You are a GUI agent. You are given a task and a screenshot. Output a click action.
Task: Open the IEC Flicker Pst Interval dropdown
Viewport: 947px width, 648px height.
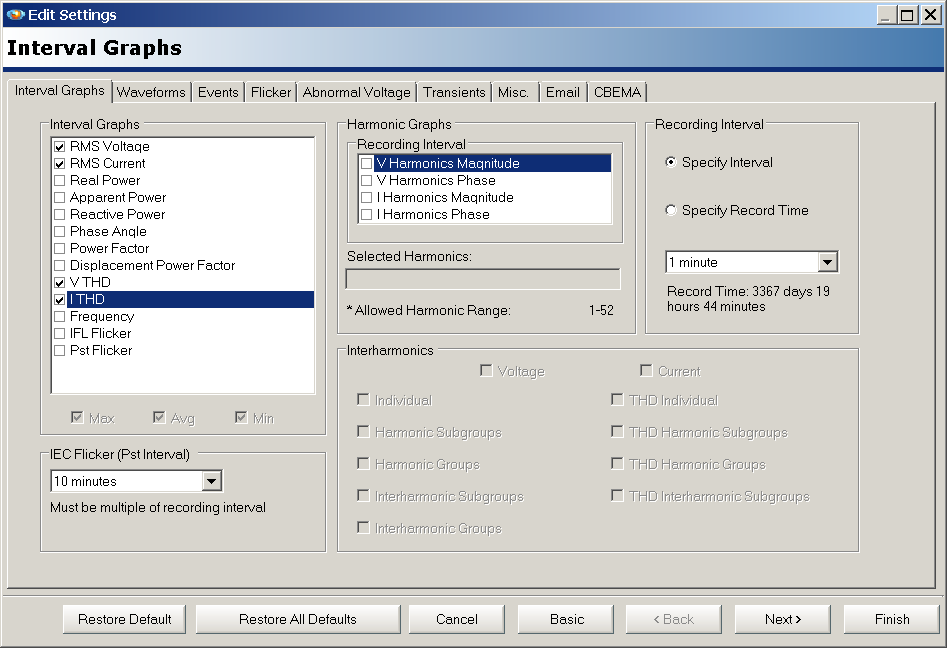[x=214, y=481]
